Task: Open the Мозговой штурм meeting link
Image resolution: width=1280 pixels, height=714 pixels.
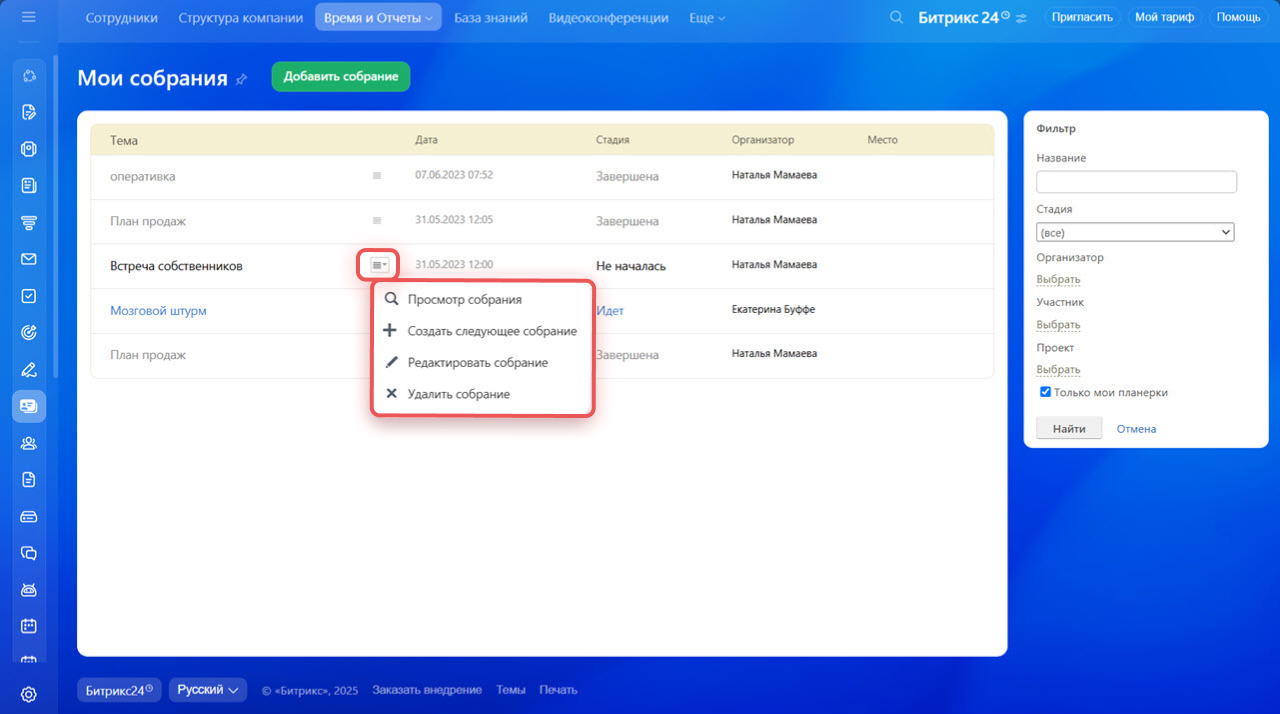Action: (x=158, y=311)
